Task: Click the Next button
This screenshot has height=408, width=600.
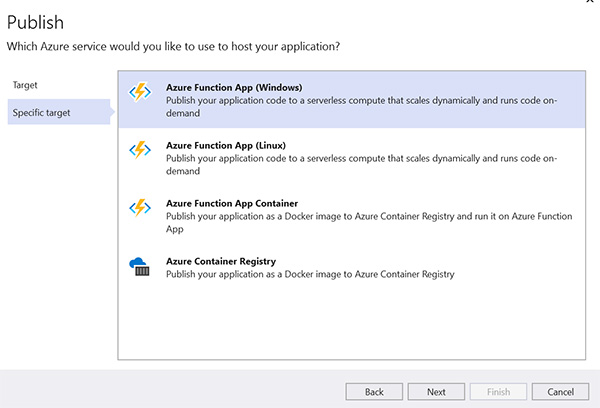Action: [x=436, y=392]
